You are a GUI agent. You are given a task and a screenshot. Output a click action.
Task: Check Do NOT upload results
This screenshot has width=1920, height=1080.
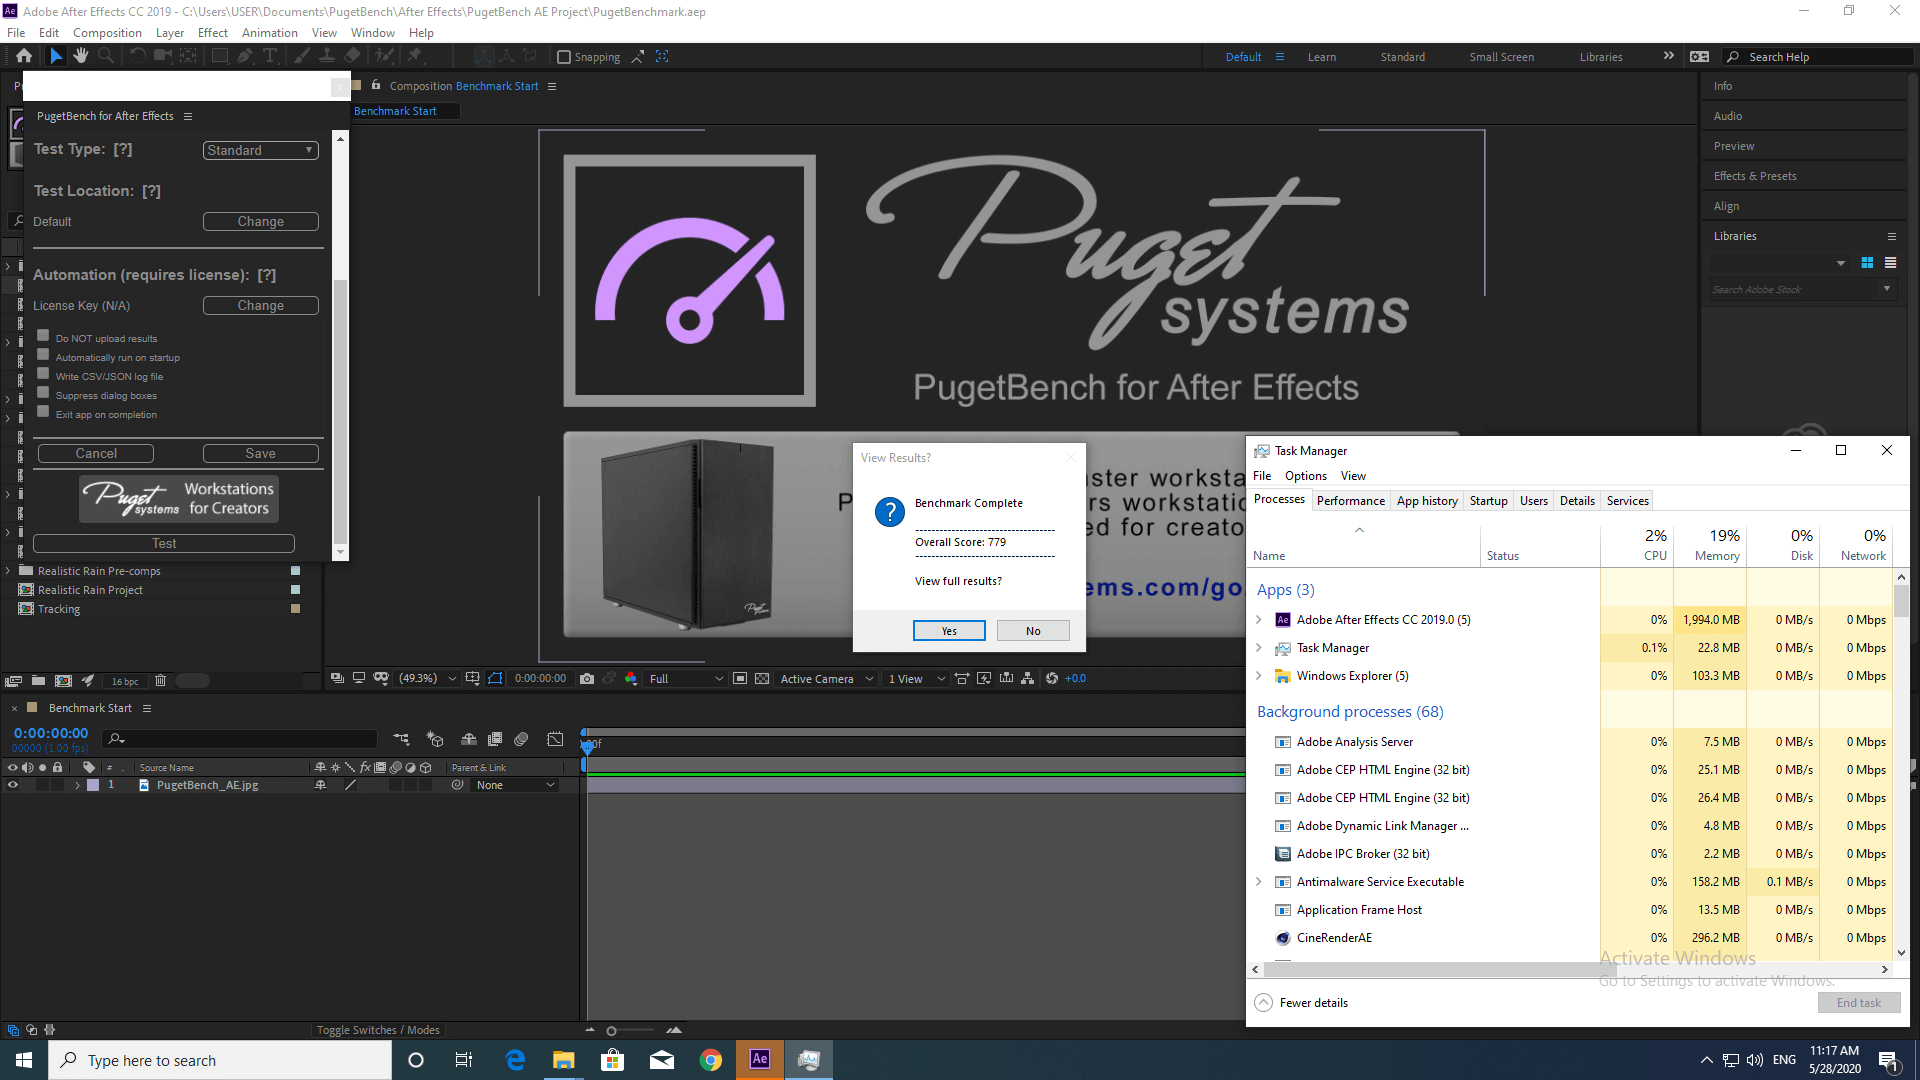43,336
